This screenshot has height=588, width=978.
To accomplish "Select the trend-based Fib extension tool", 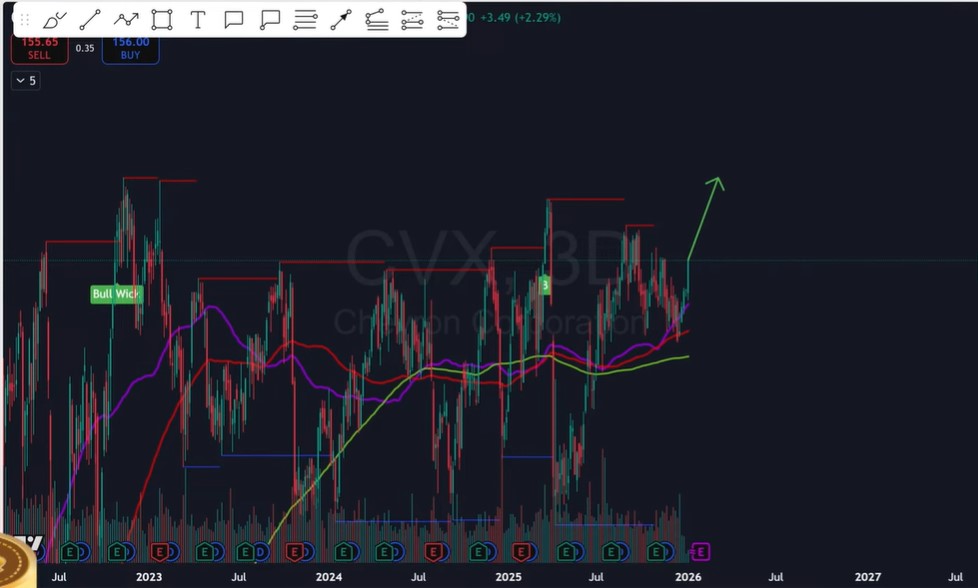I will (x=412, y=20).
